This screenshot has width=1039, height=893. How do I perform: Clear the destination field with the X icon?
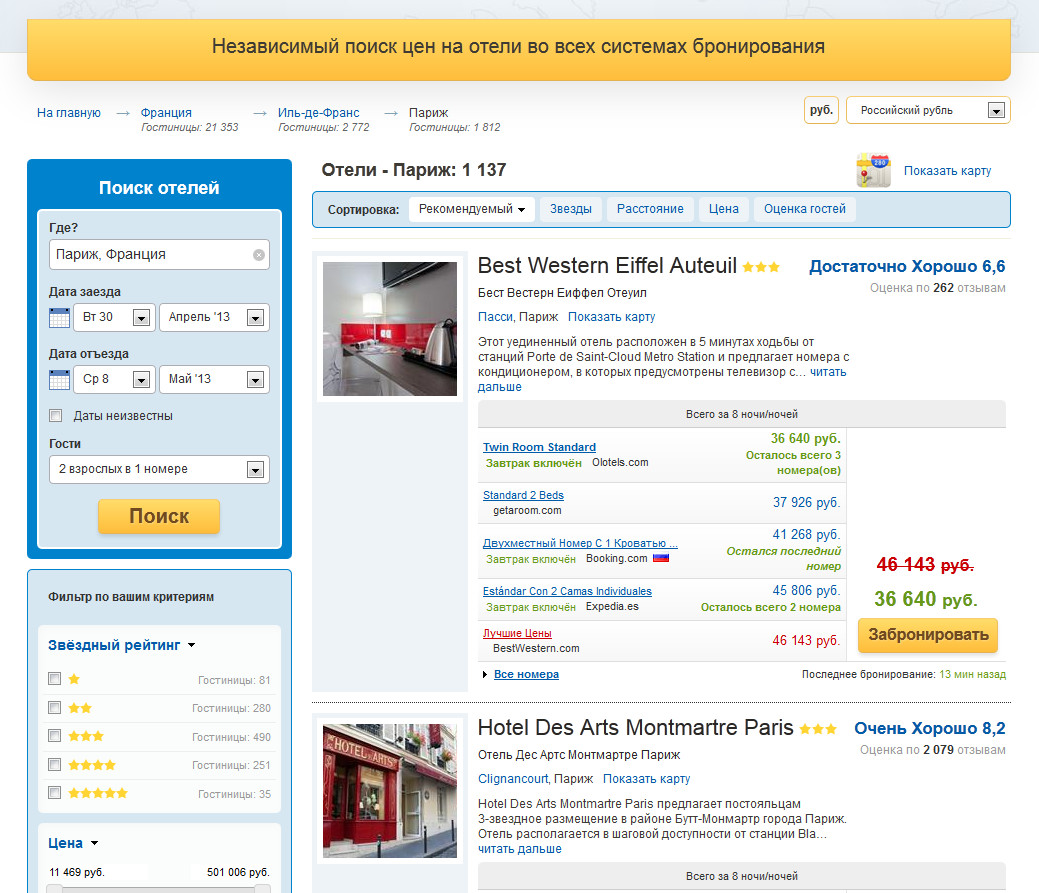tap(259, 255)
